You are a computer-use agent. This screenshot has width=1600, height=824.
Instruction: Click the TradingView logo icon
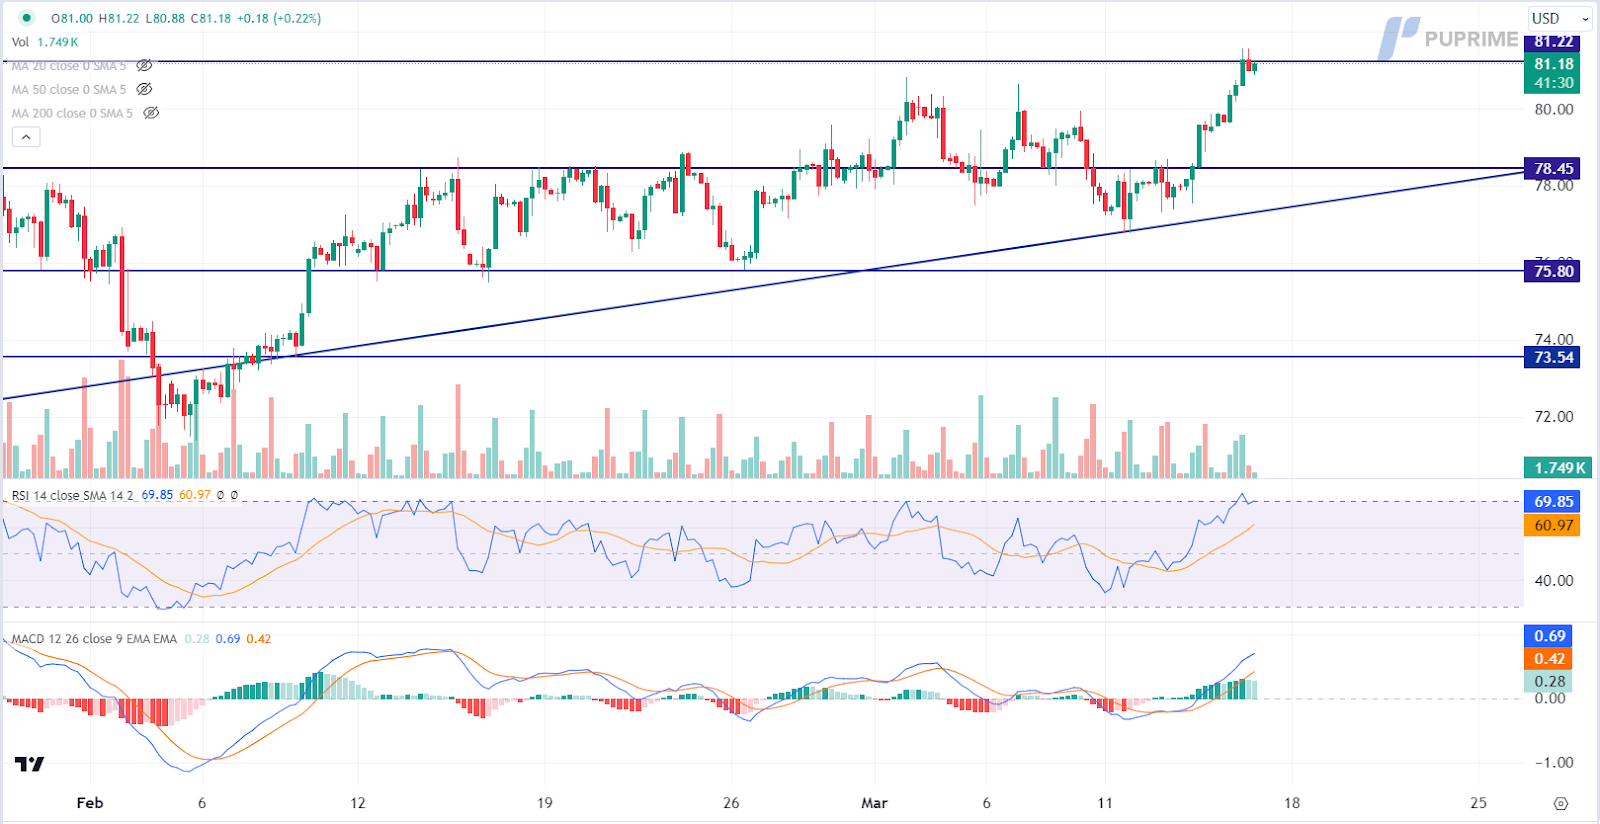pyautogui.click(x=29, y=764)
